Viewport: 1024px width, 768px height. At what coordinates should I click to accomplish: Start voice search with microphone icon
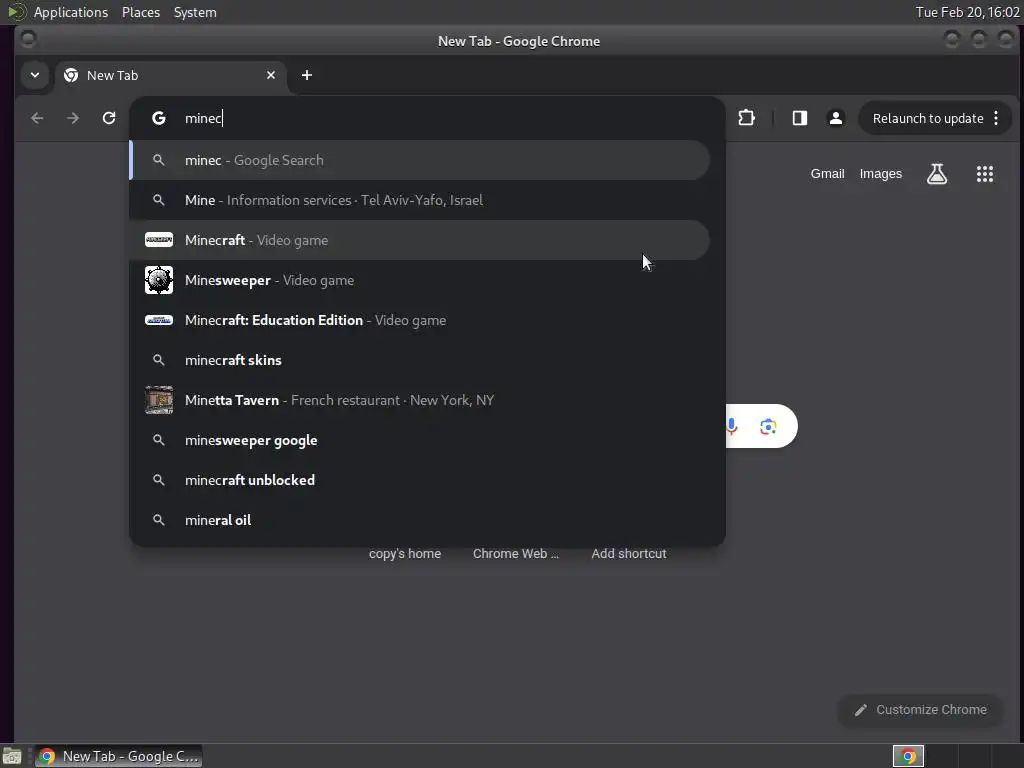pos(731,426)
